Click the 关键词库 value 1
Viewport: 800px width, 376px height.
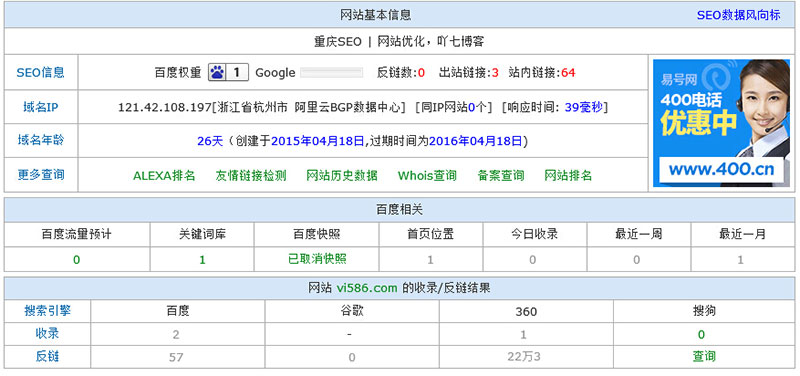point(202,260)
